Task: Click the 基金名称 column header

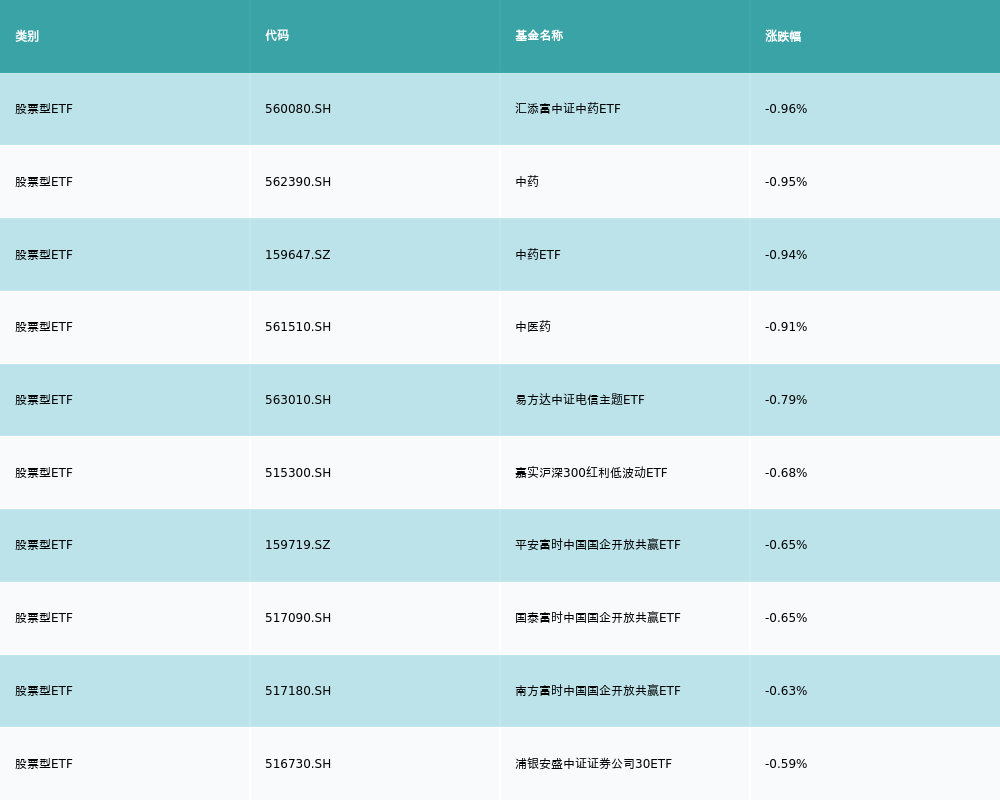Action: (539, 36)
